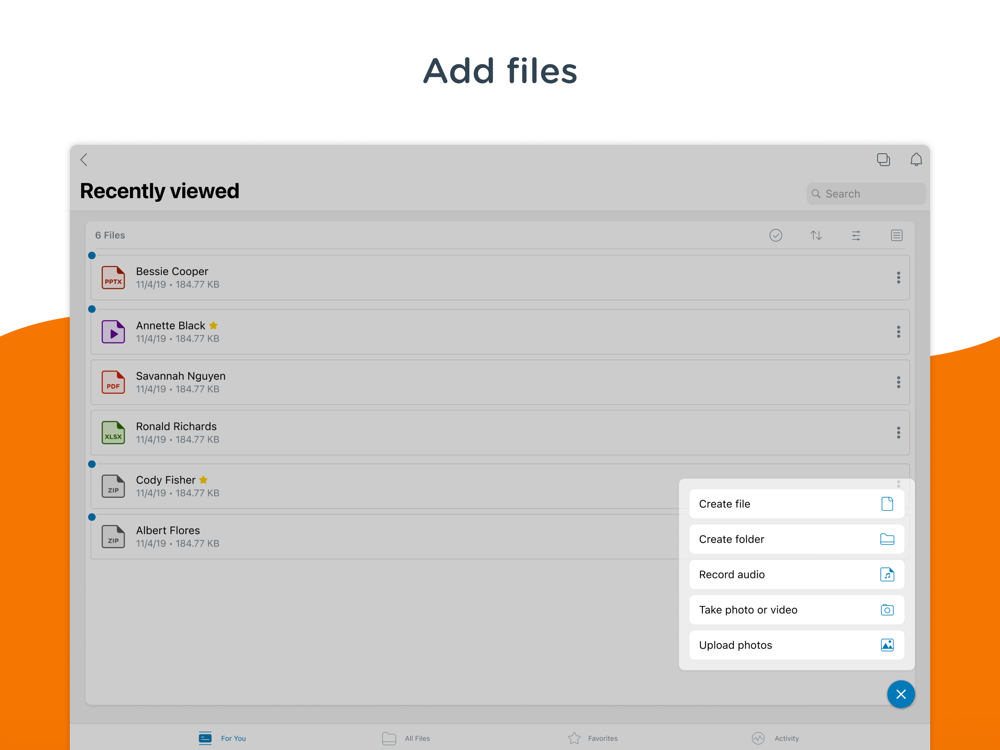The image size is (1000, 750).
Task: Open more options for Bessie Cooper
Action: [898, 277]
